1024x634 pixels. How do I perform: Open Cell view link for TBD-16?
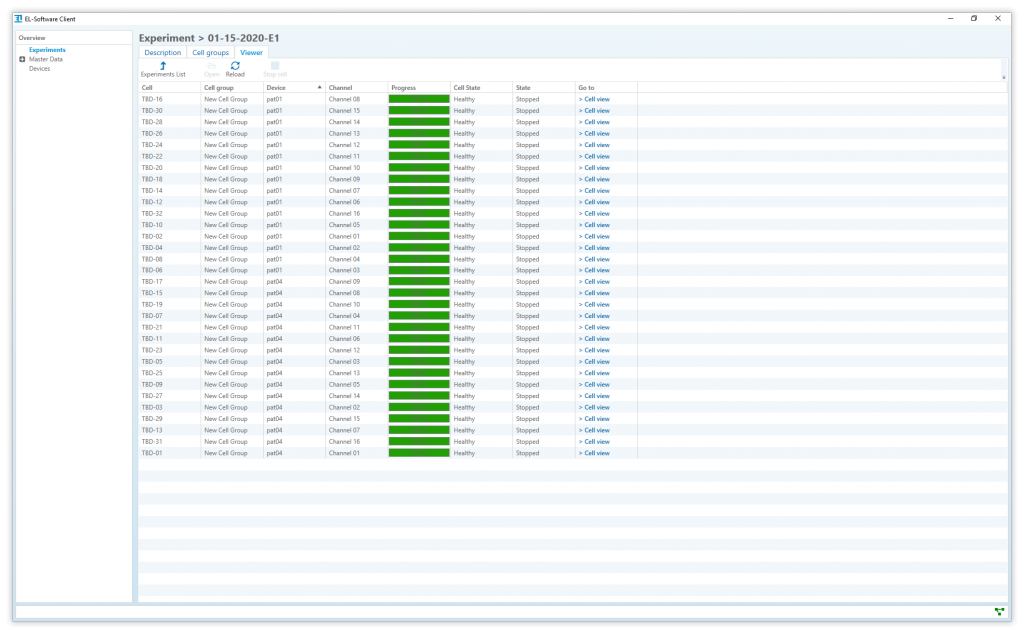[x=596, y=99]
